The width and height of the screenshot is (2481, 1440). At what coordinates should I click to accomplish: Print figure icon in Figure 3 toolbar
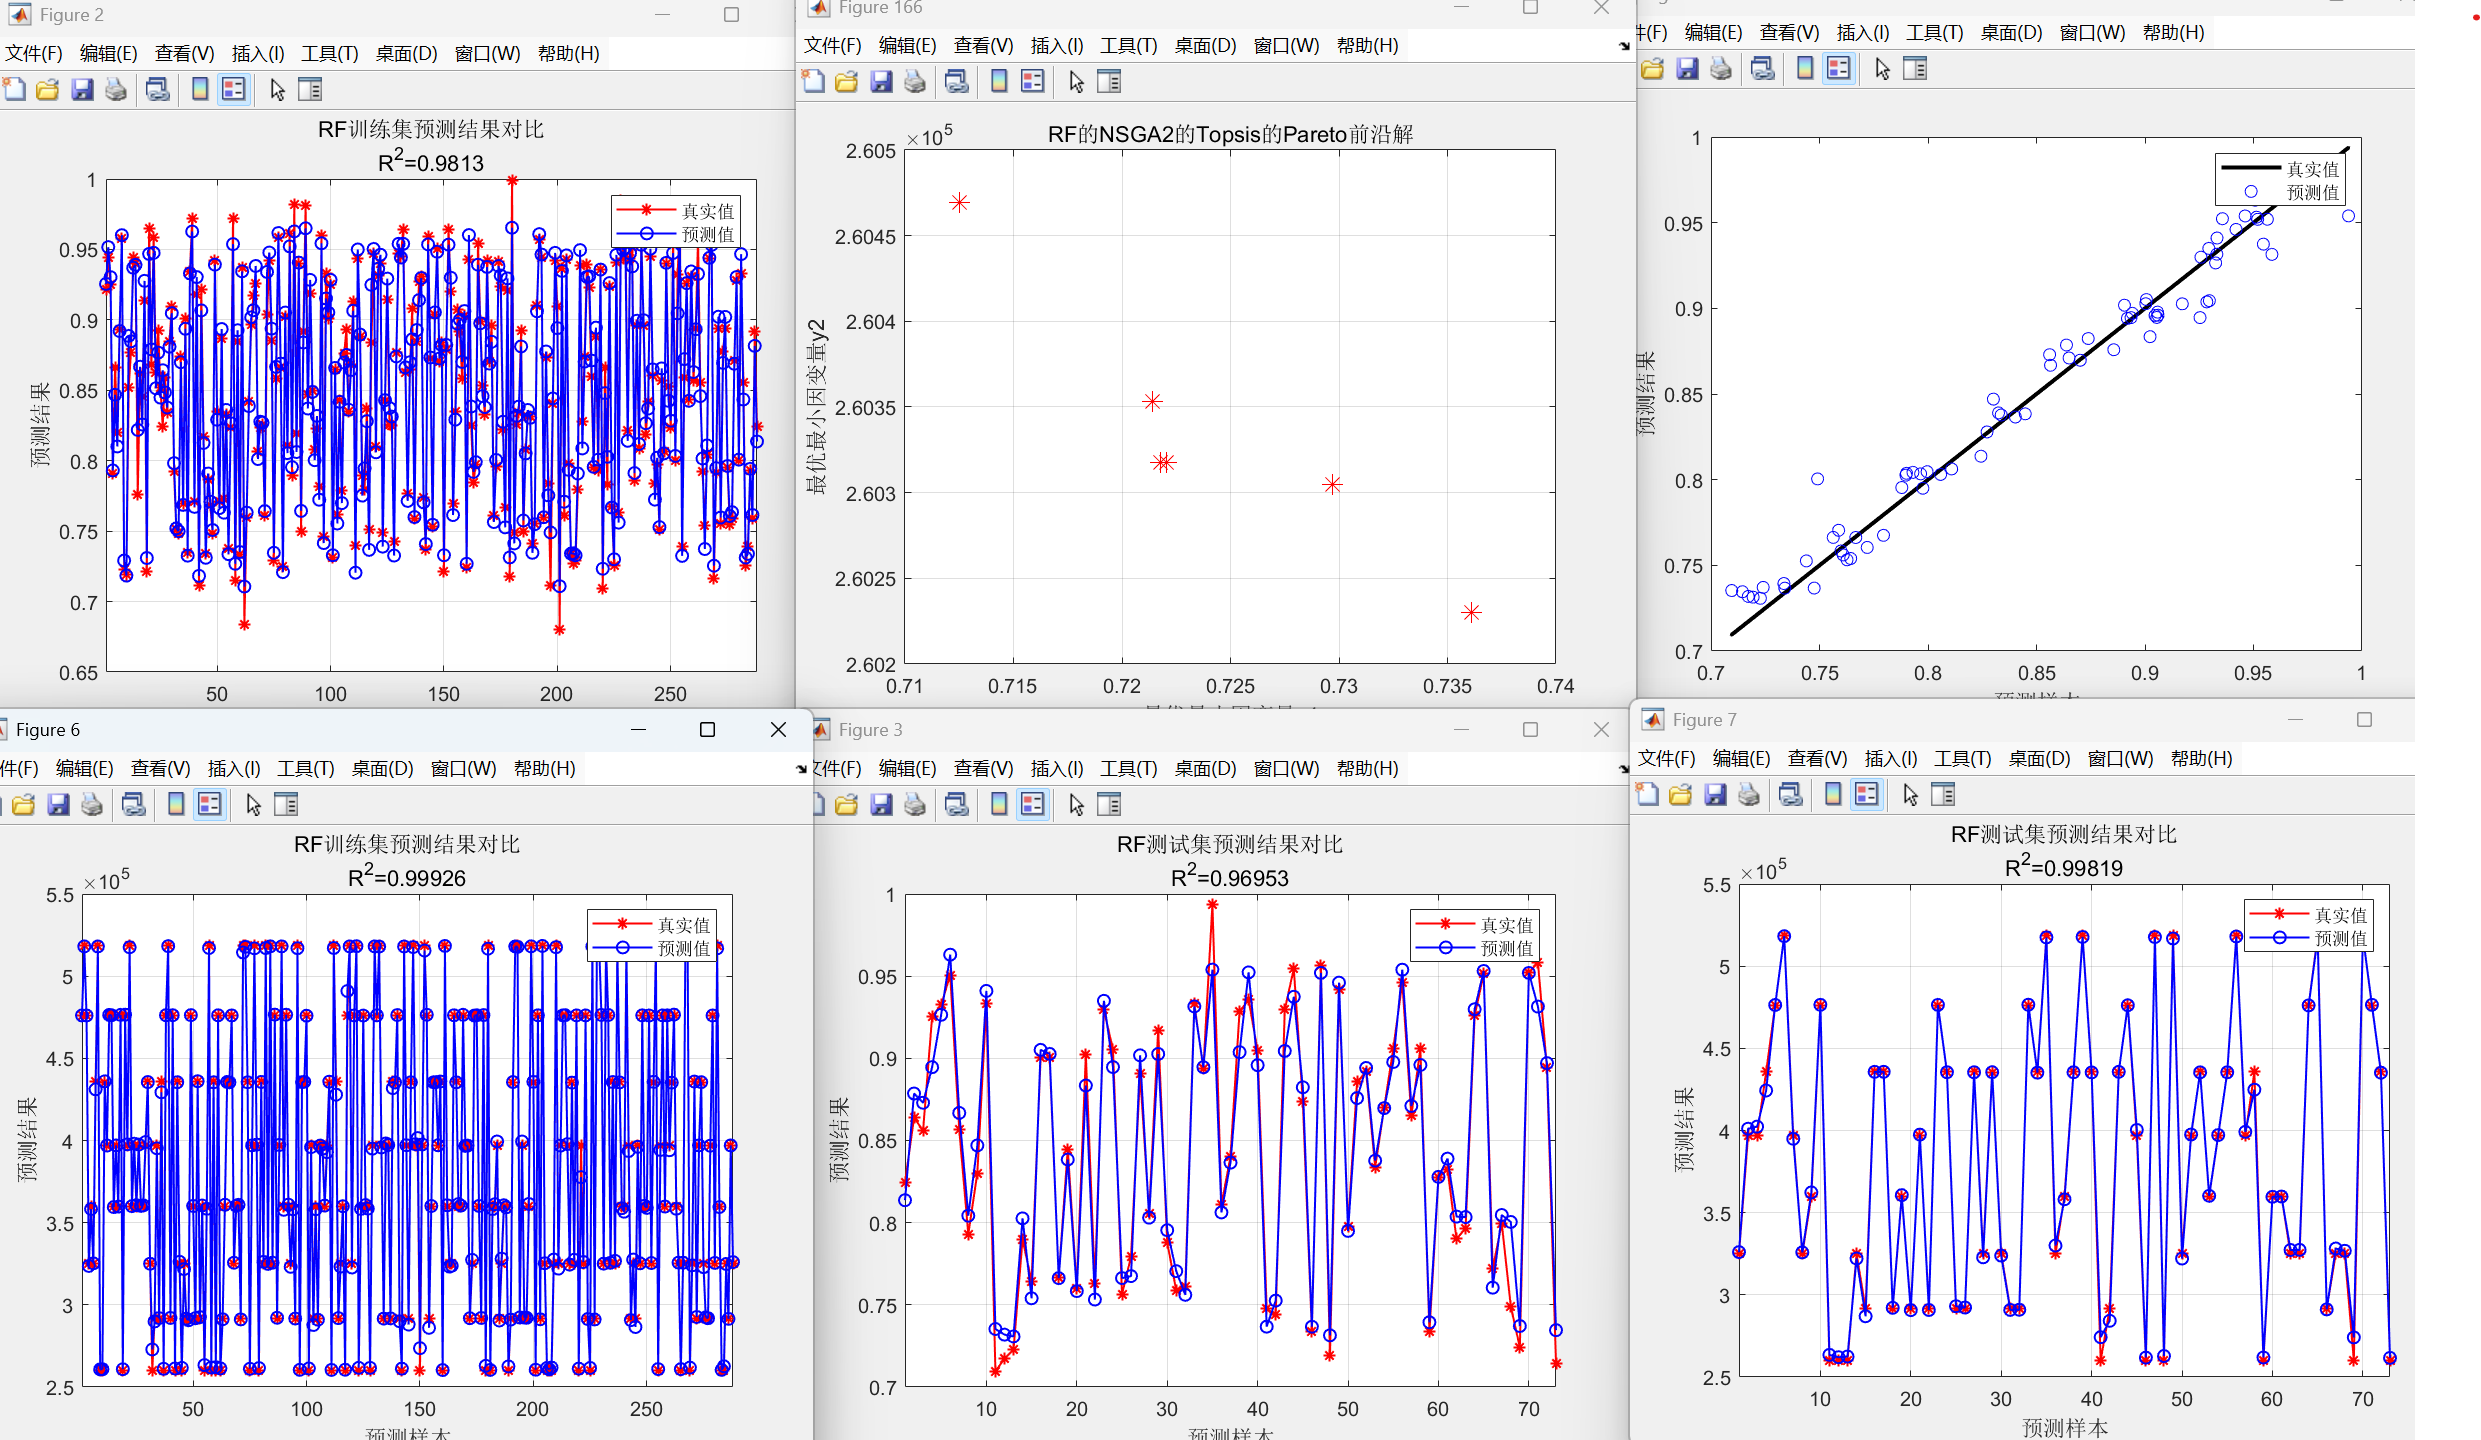[915, 805]
